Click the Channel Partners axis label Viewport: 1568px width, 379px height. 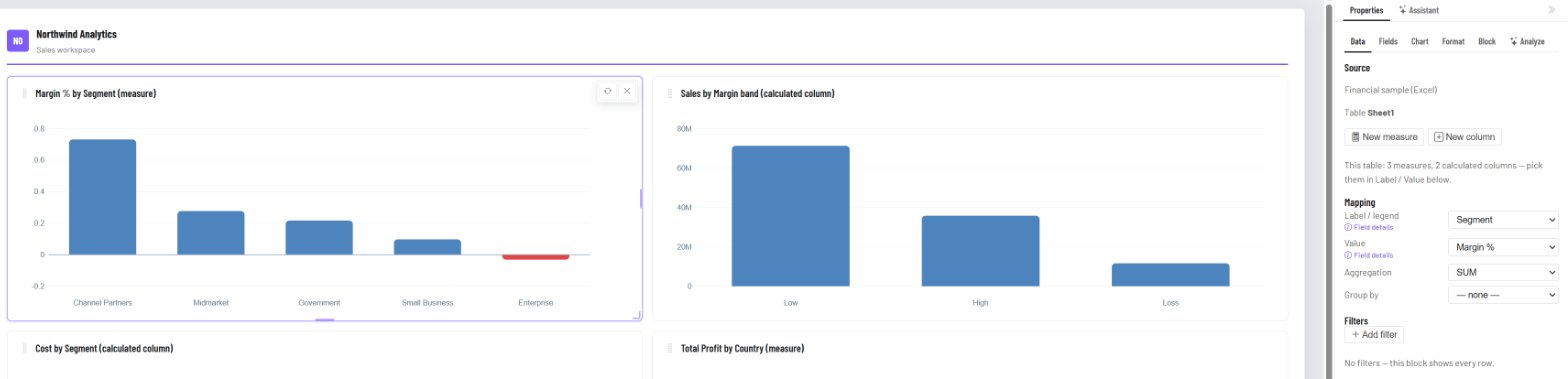[103, 302]
